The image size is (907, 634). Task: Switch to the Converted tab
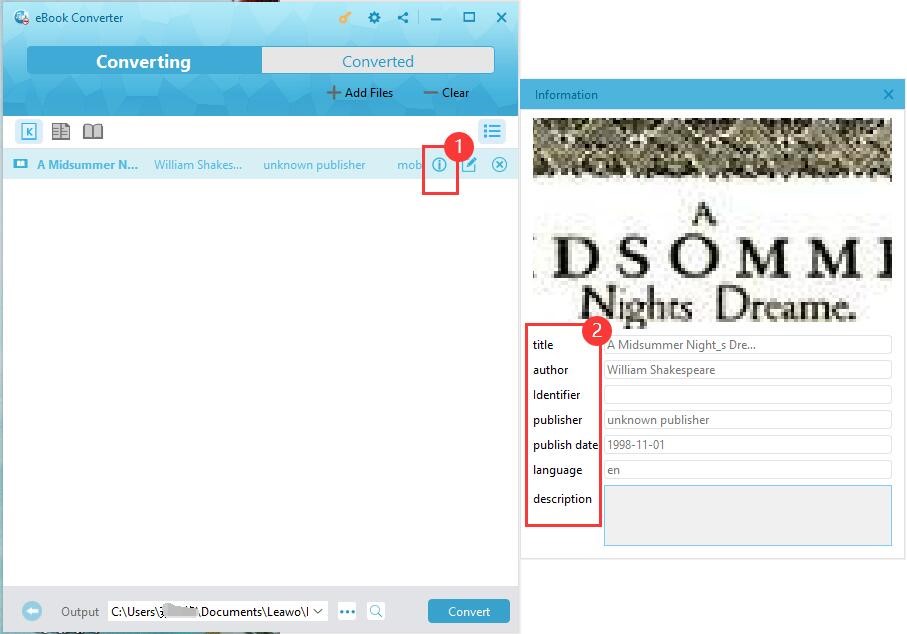pos(377,61)
